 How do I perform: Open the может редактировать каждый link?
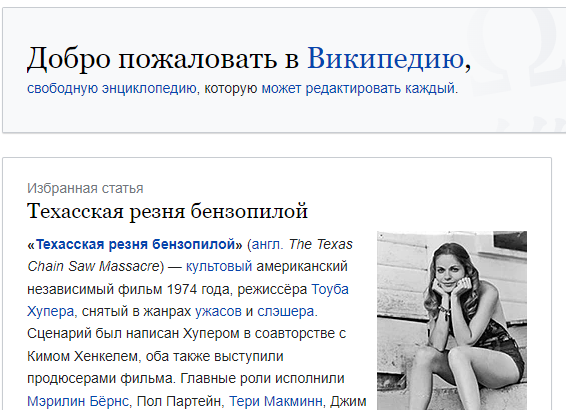pyautogui.click(x=358, y=88)
